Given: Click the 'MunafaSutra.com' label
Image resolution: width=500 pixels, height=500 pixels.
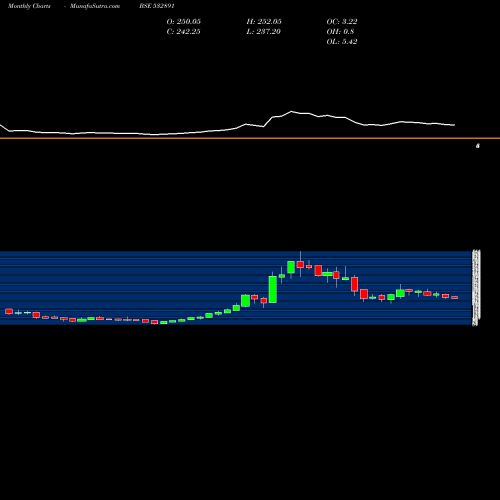Looking at the screenshot, I should click(95, 6).
